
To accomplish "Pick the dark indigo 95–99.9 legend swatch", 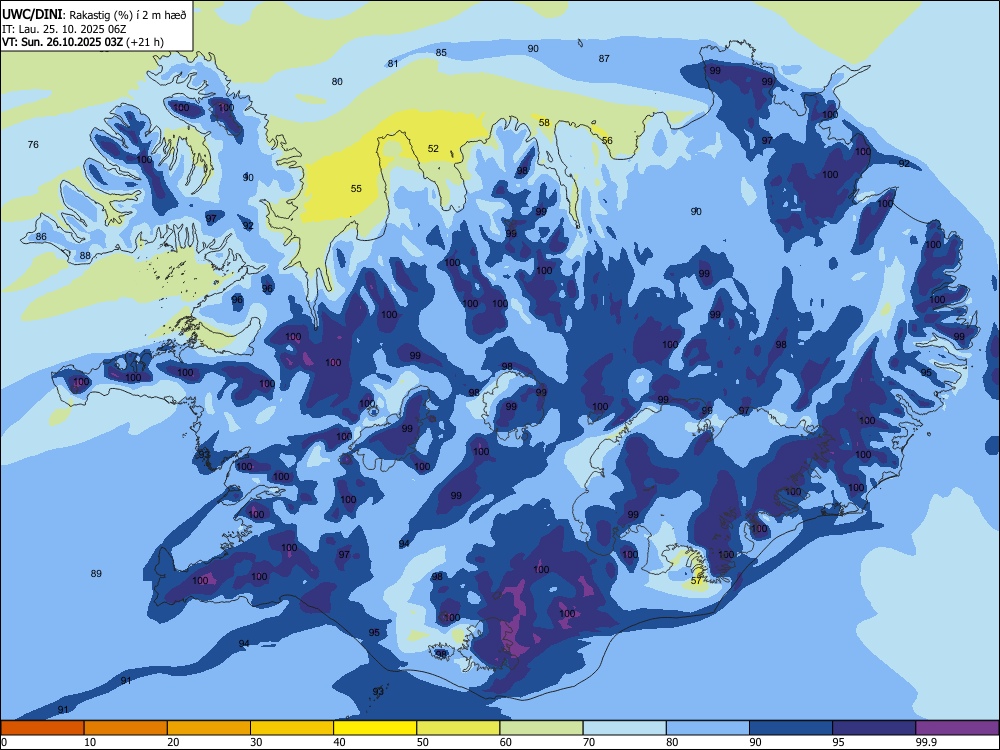I will (874, 728).
